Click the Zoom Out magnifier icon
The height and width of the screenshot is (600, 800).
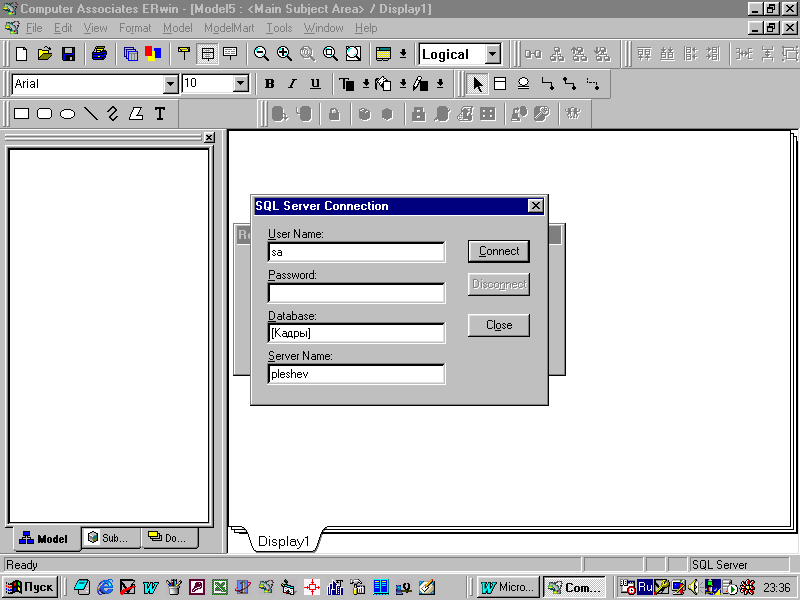[x=261, y=54]
